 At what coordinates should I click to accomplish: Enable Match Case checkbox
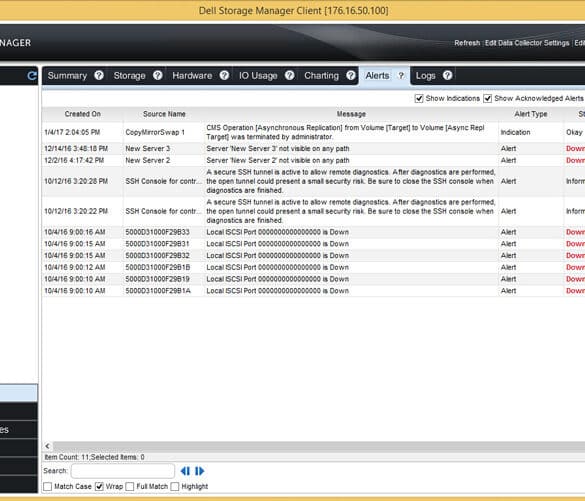click(47, 486)
